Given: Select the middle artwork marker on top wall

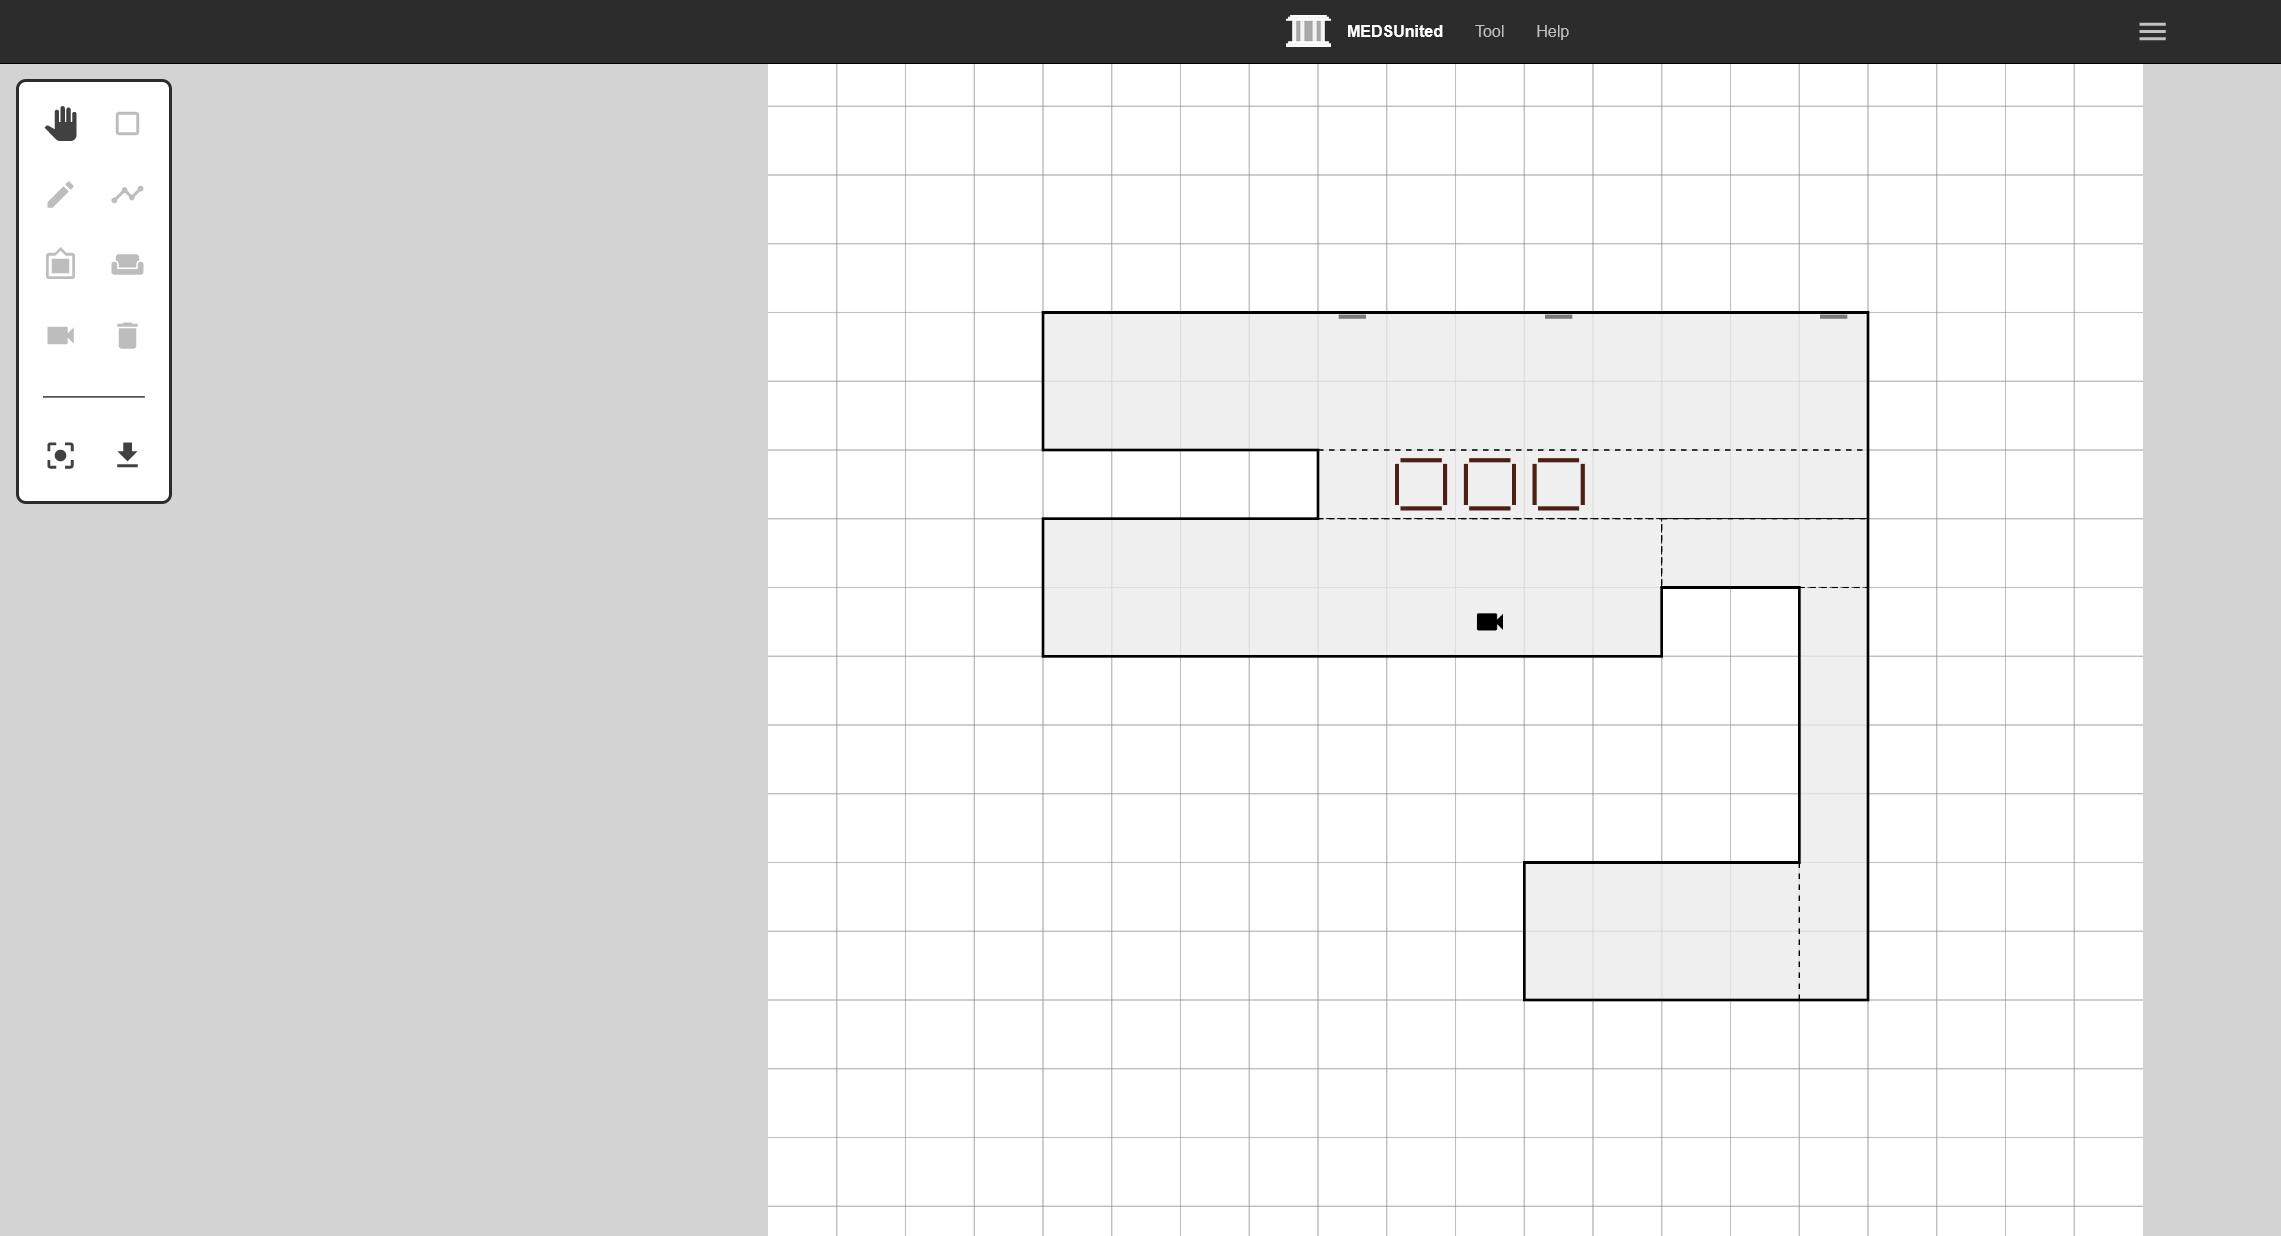Looking at the screenshot, I should point(1559,316).
